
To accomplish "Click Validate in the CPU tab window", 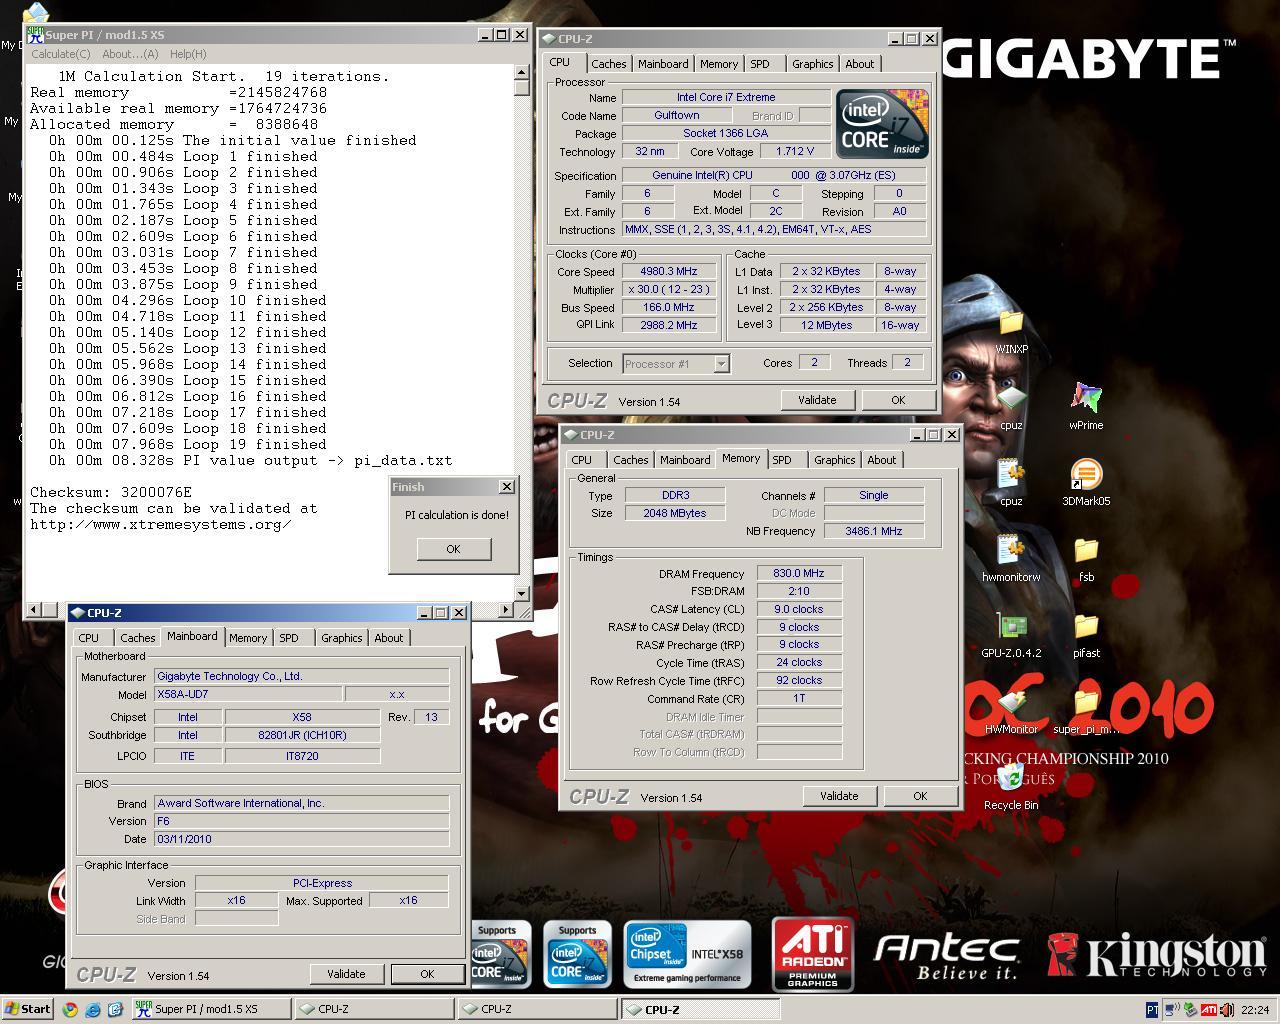I will (817, 400).
